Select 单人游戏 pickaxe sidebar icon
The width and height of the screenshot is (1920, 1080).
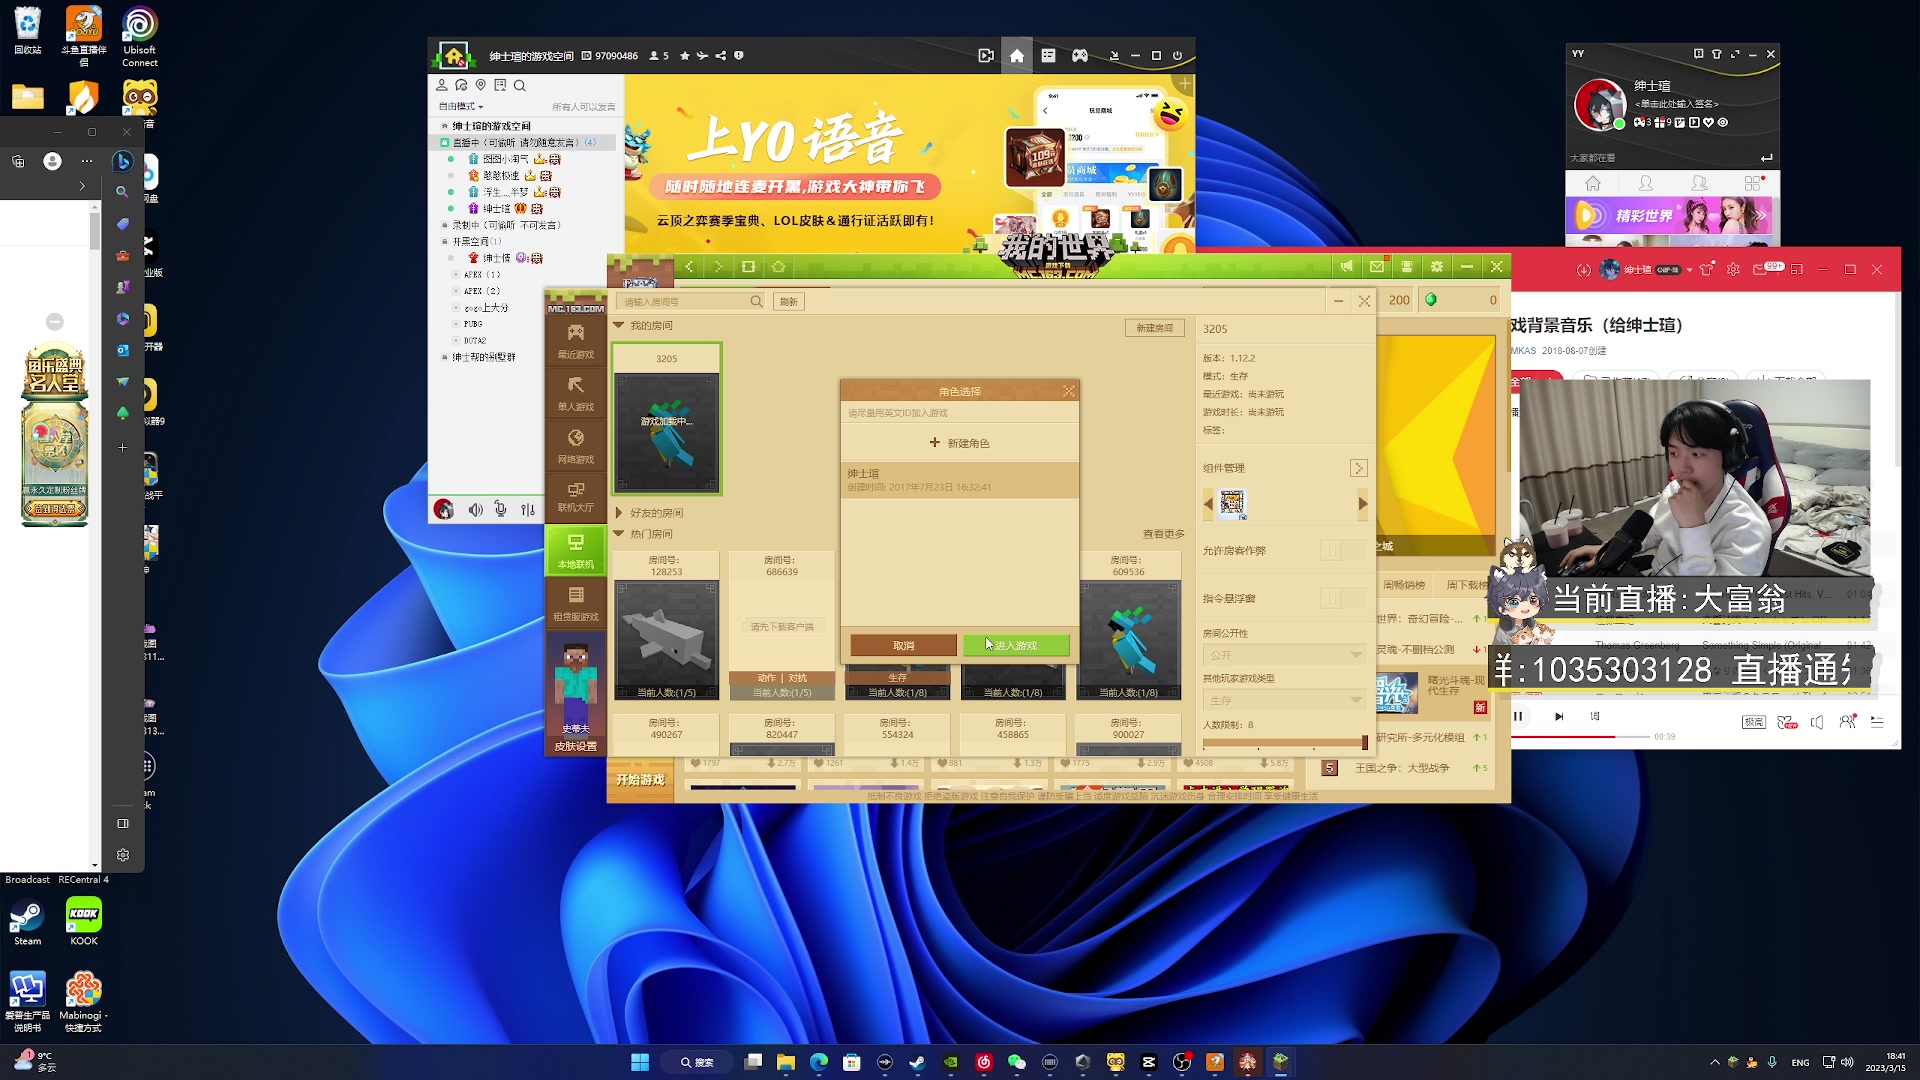575,392
